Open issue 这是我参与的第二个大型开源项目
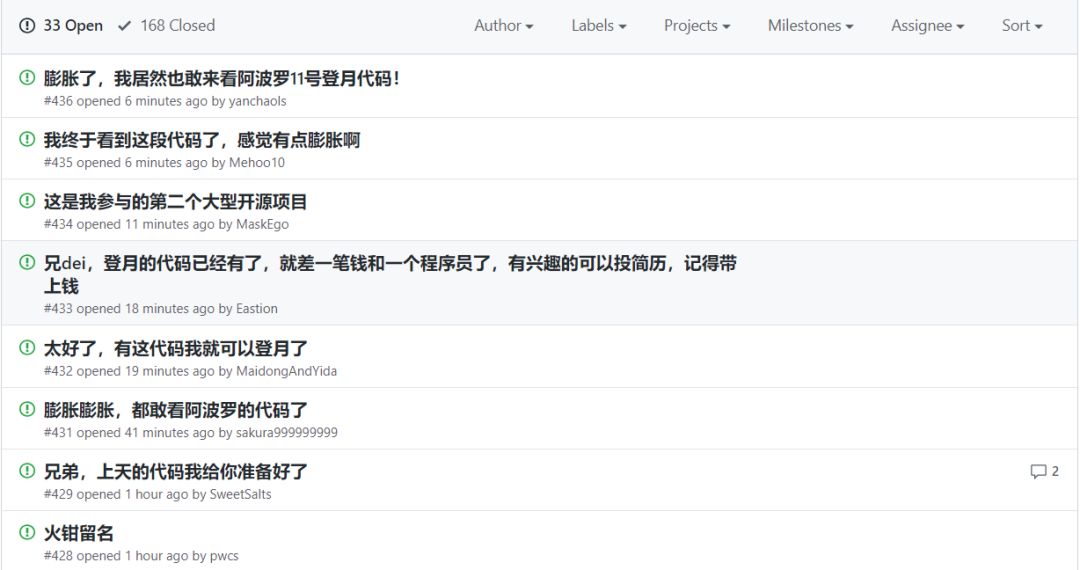This screenshot has width=1080, height=570. (175, 202)
